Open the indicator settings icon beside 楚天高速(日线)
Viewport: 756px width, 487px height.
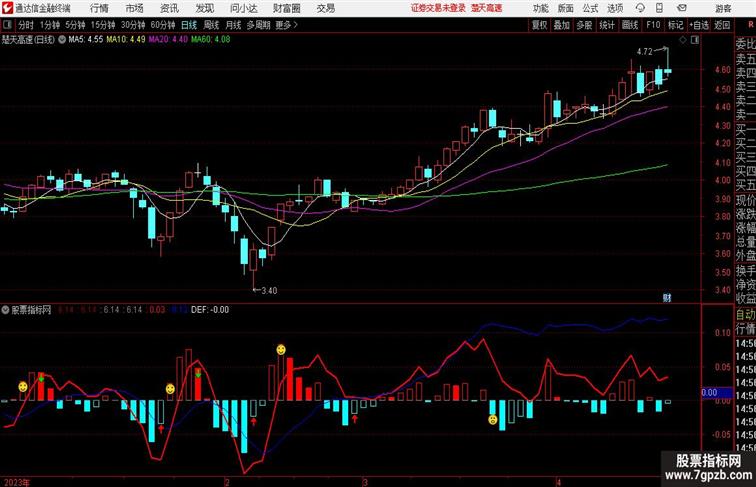[x=62, y=40]
